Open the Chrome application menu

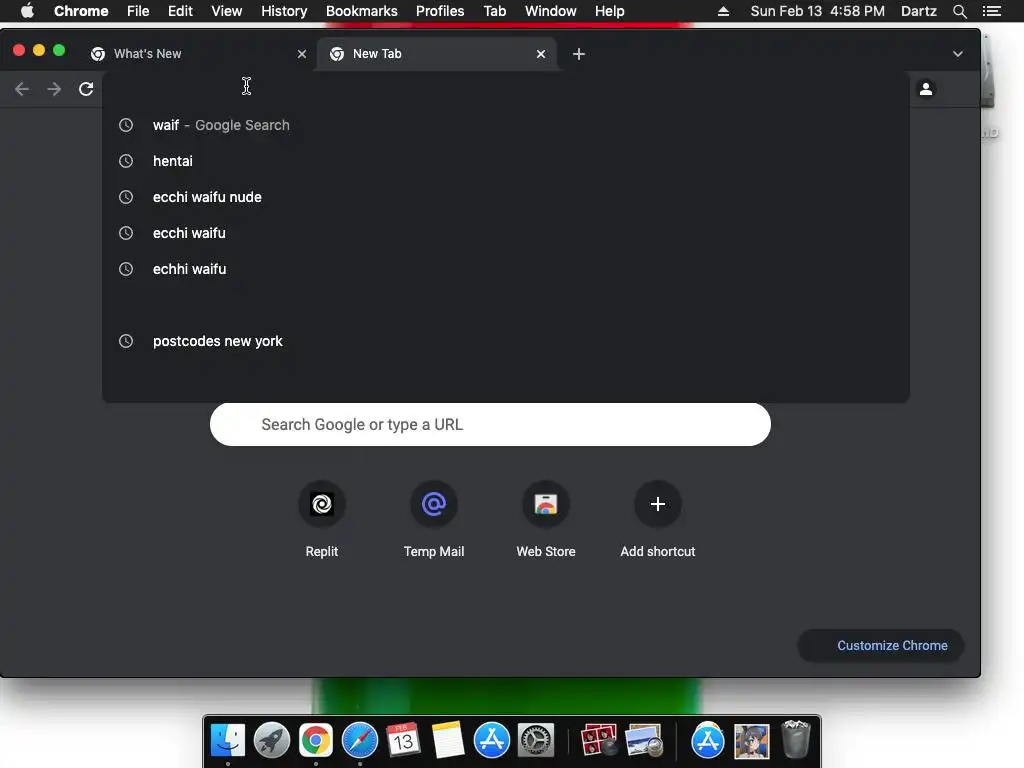tap(81, 11)
